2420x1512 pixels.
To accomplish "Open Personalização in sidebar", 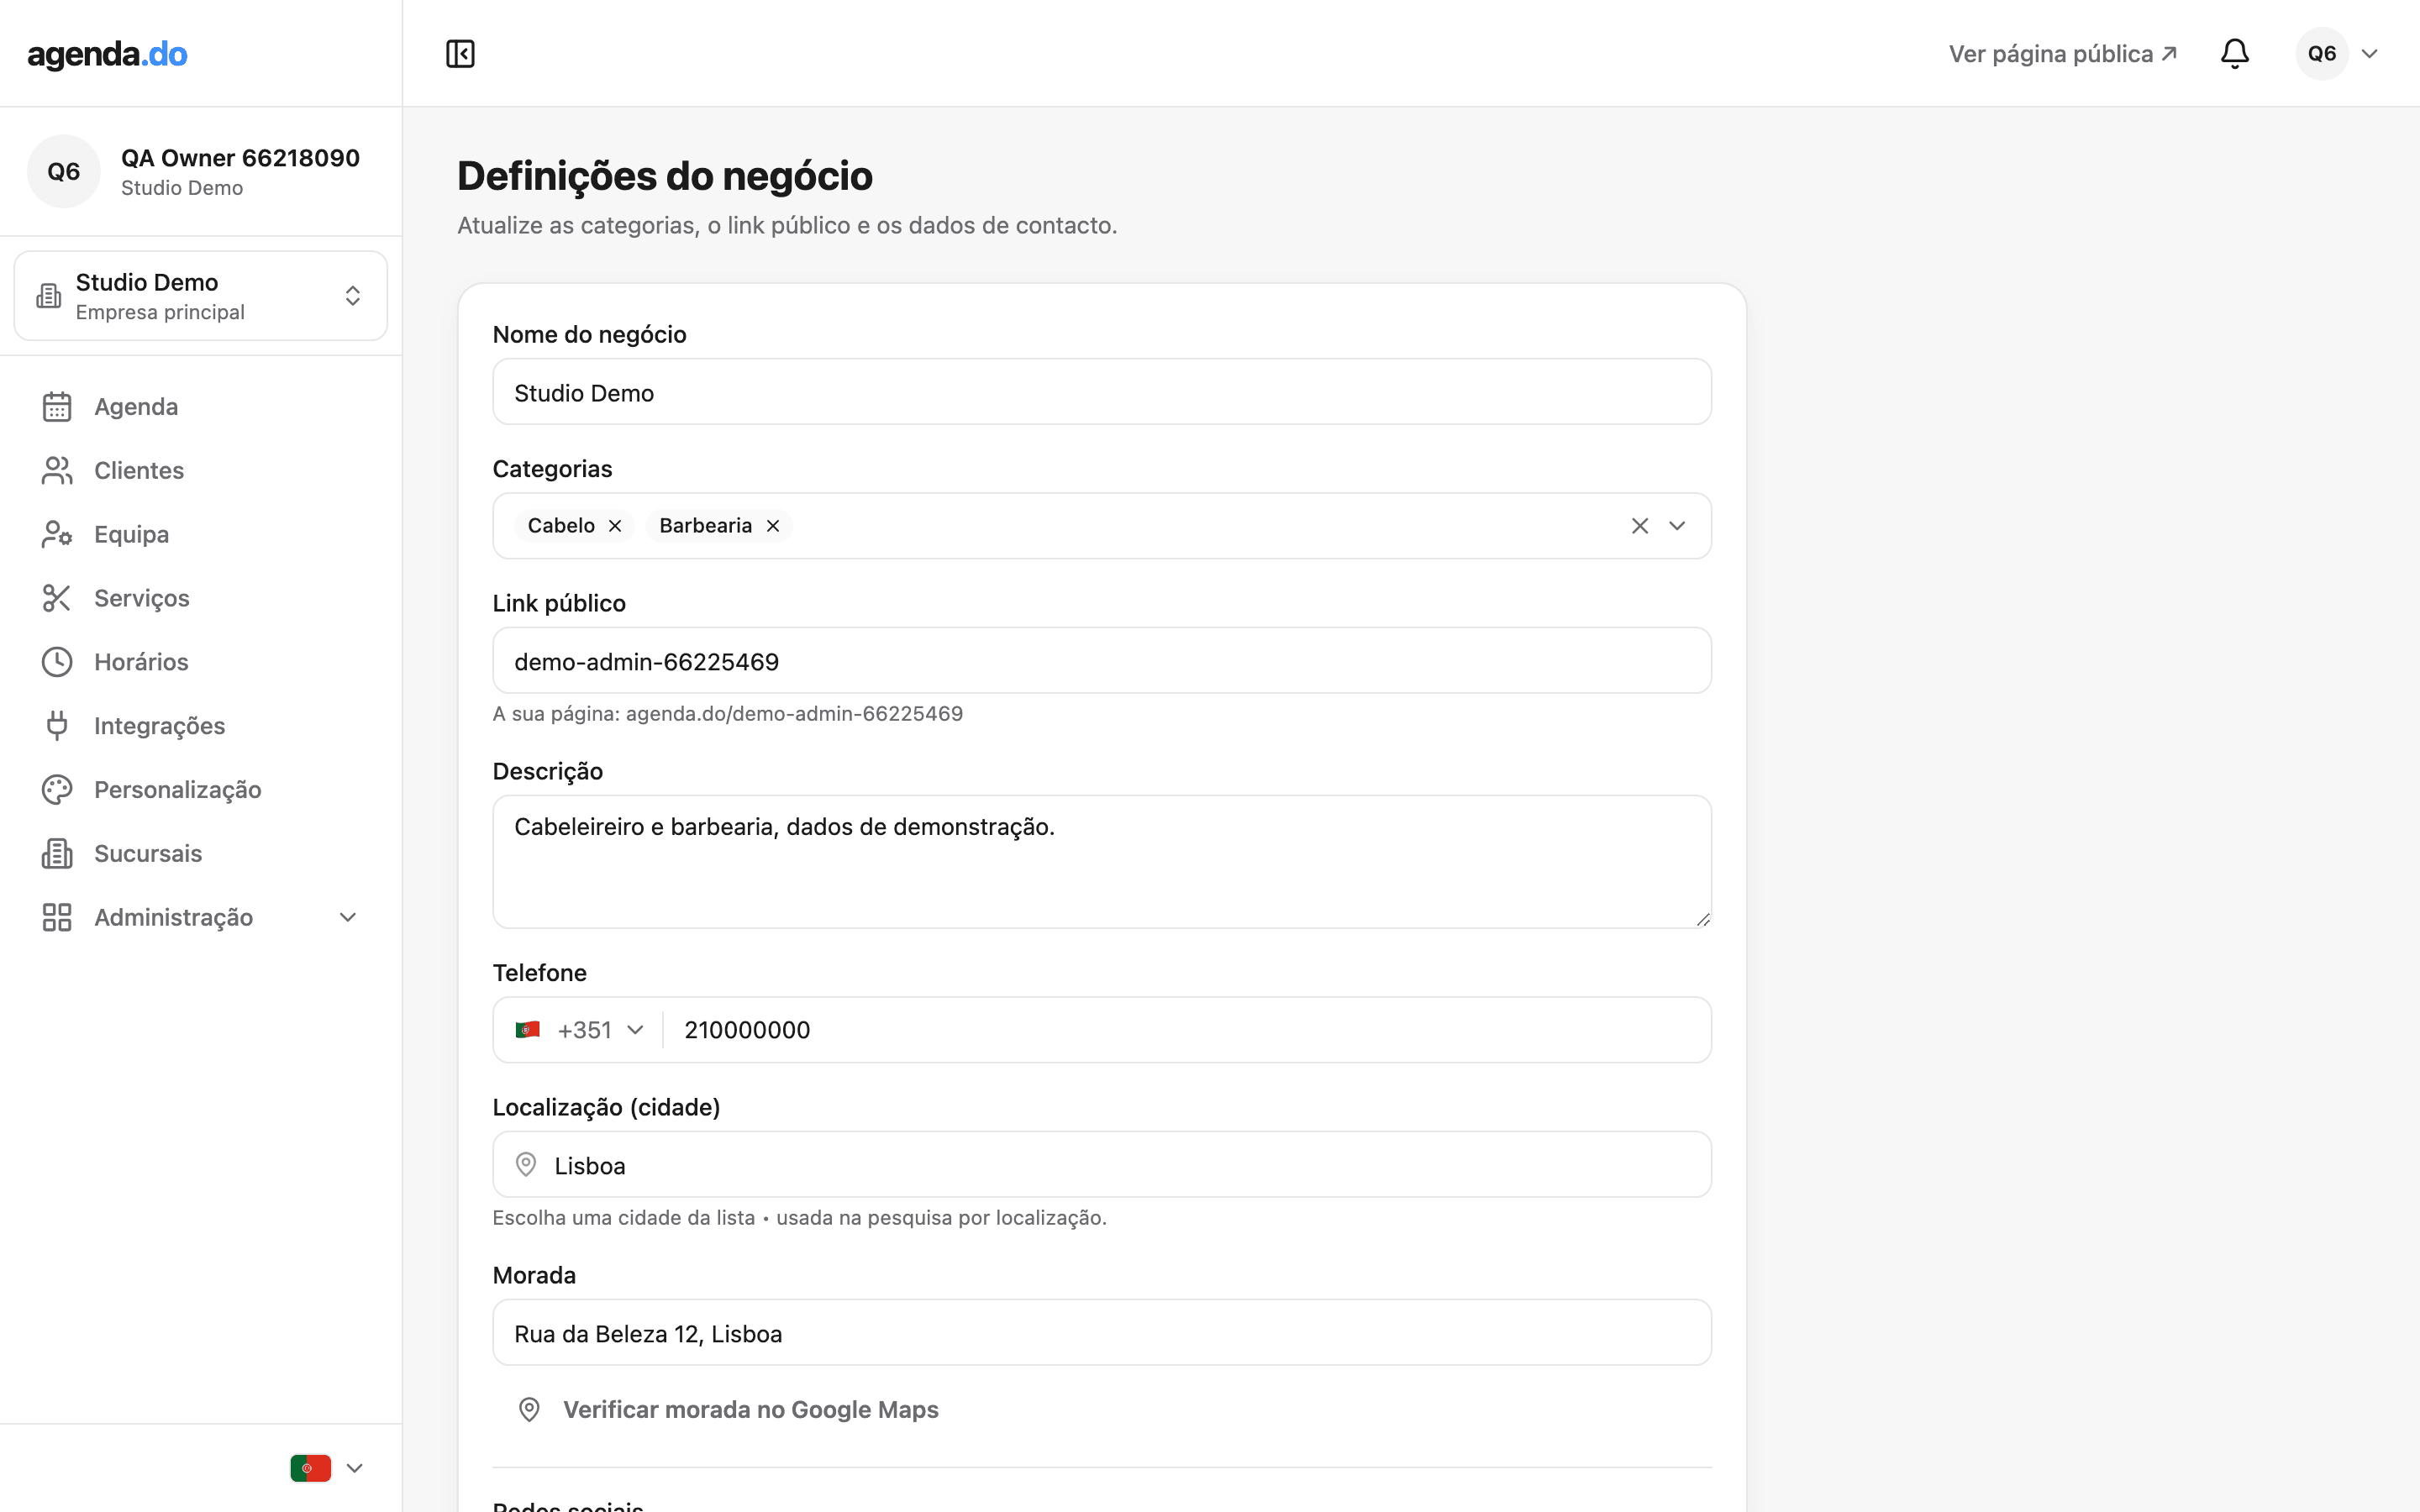I will [x=201, y=790].
